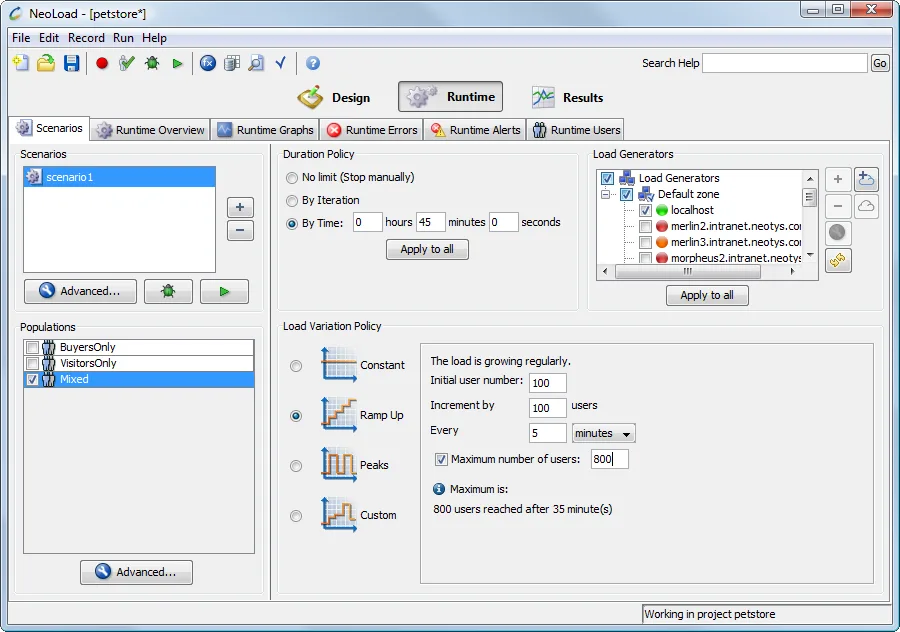This screenshot has width=900, height=632.
Task: Click the minutes duration field showing 45
Action: [x=430, y=223]
